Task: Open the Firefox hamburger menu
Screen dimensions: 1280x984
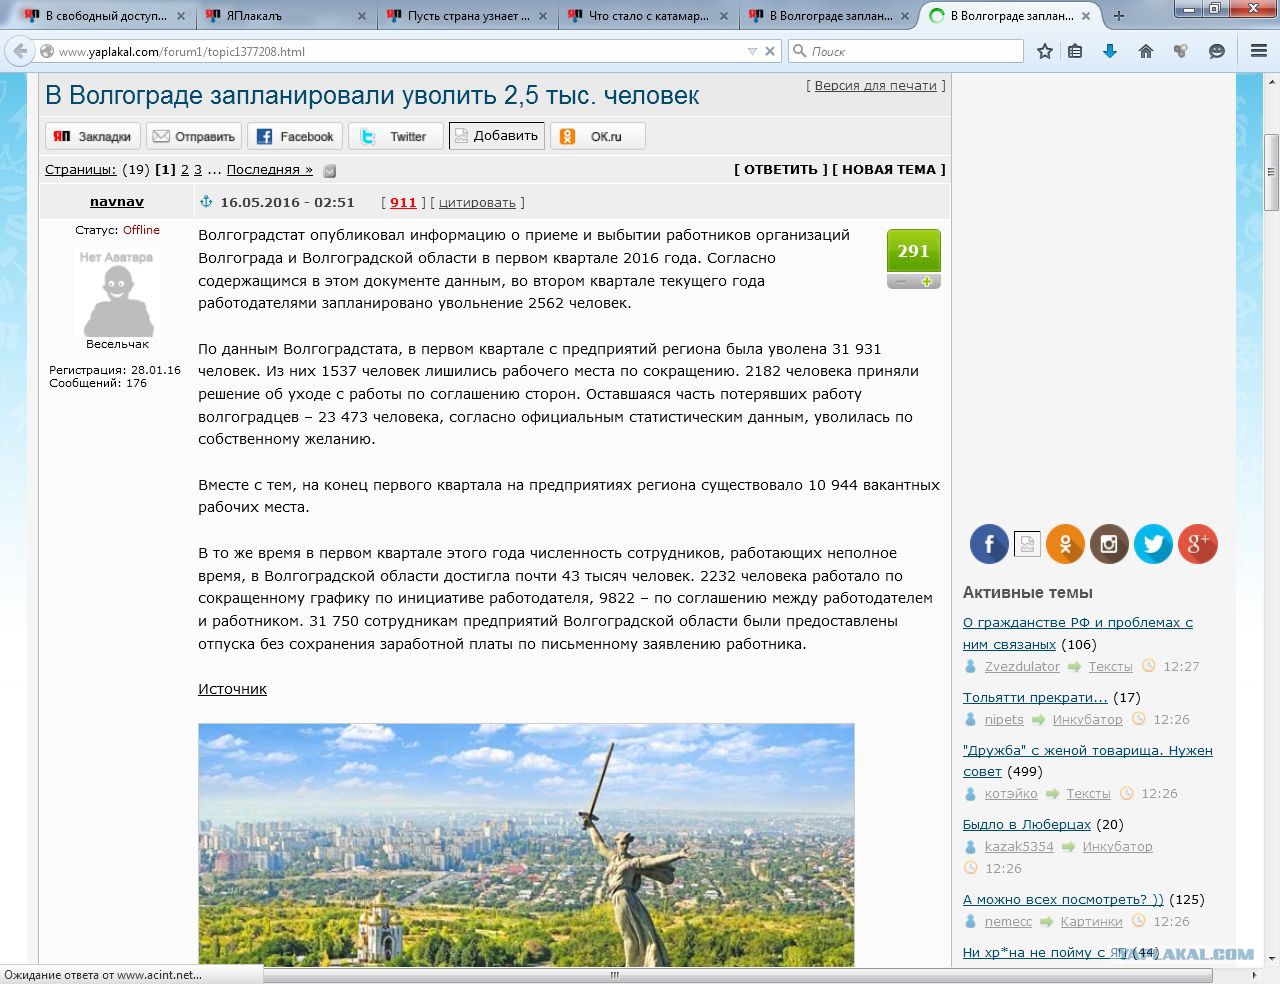Action: 1259,51
